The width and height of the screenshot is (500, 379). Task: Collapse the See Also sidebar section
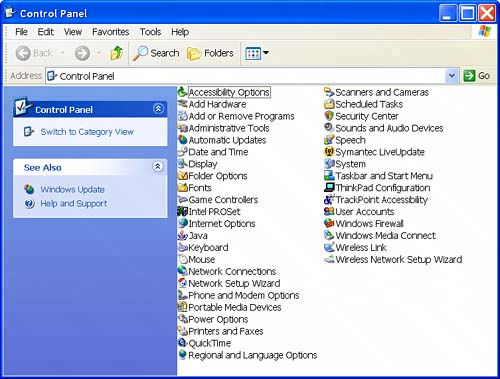[158, 166]
